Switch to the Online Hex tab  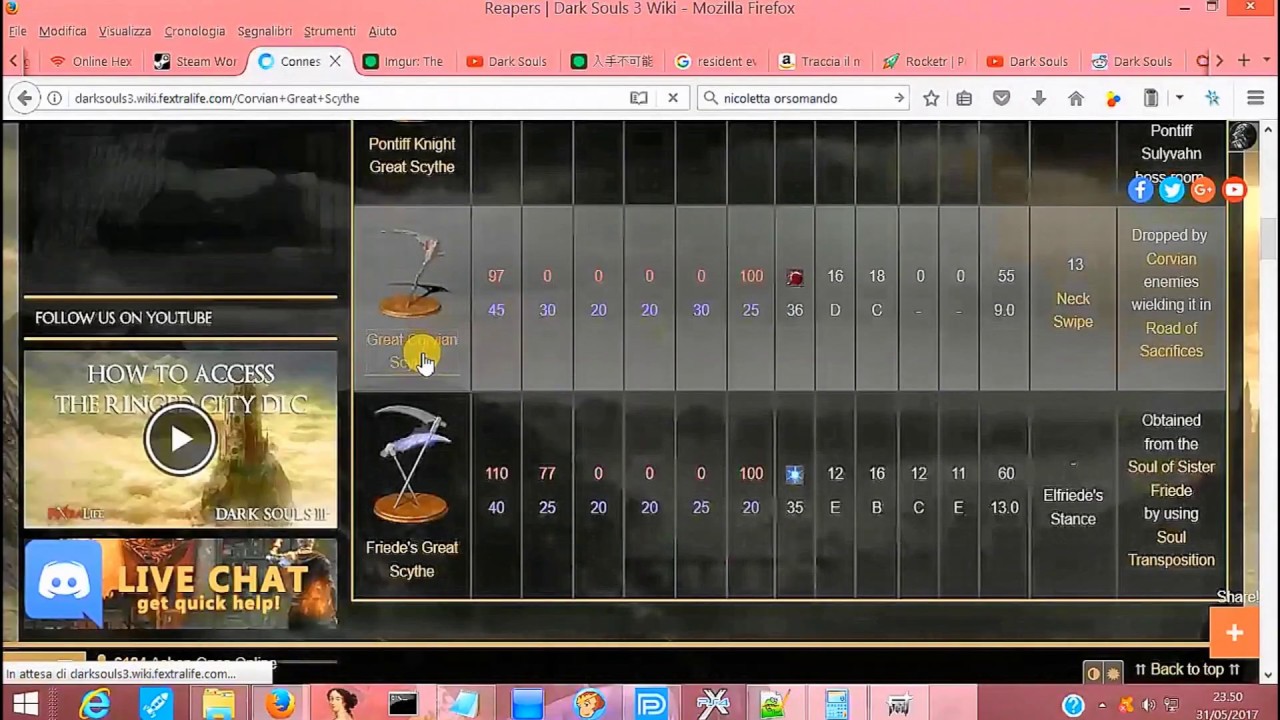[x=91, y=61]
